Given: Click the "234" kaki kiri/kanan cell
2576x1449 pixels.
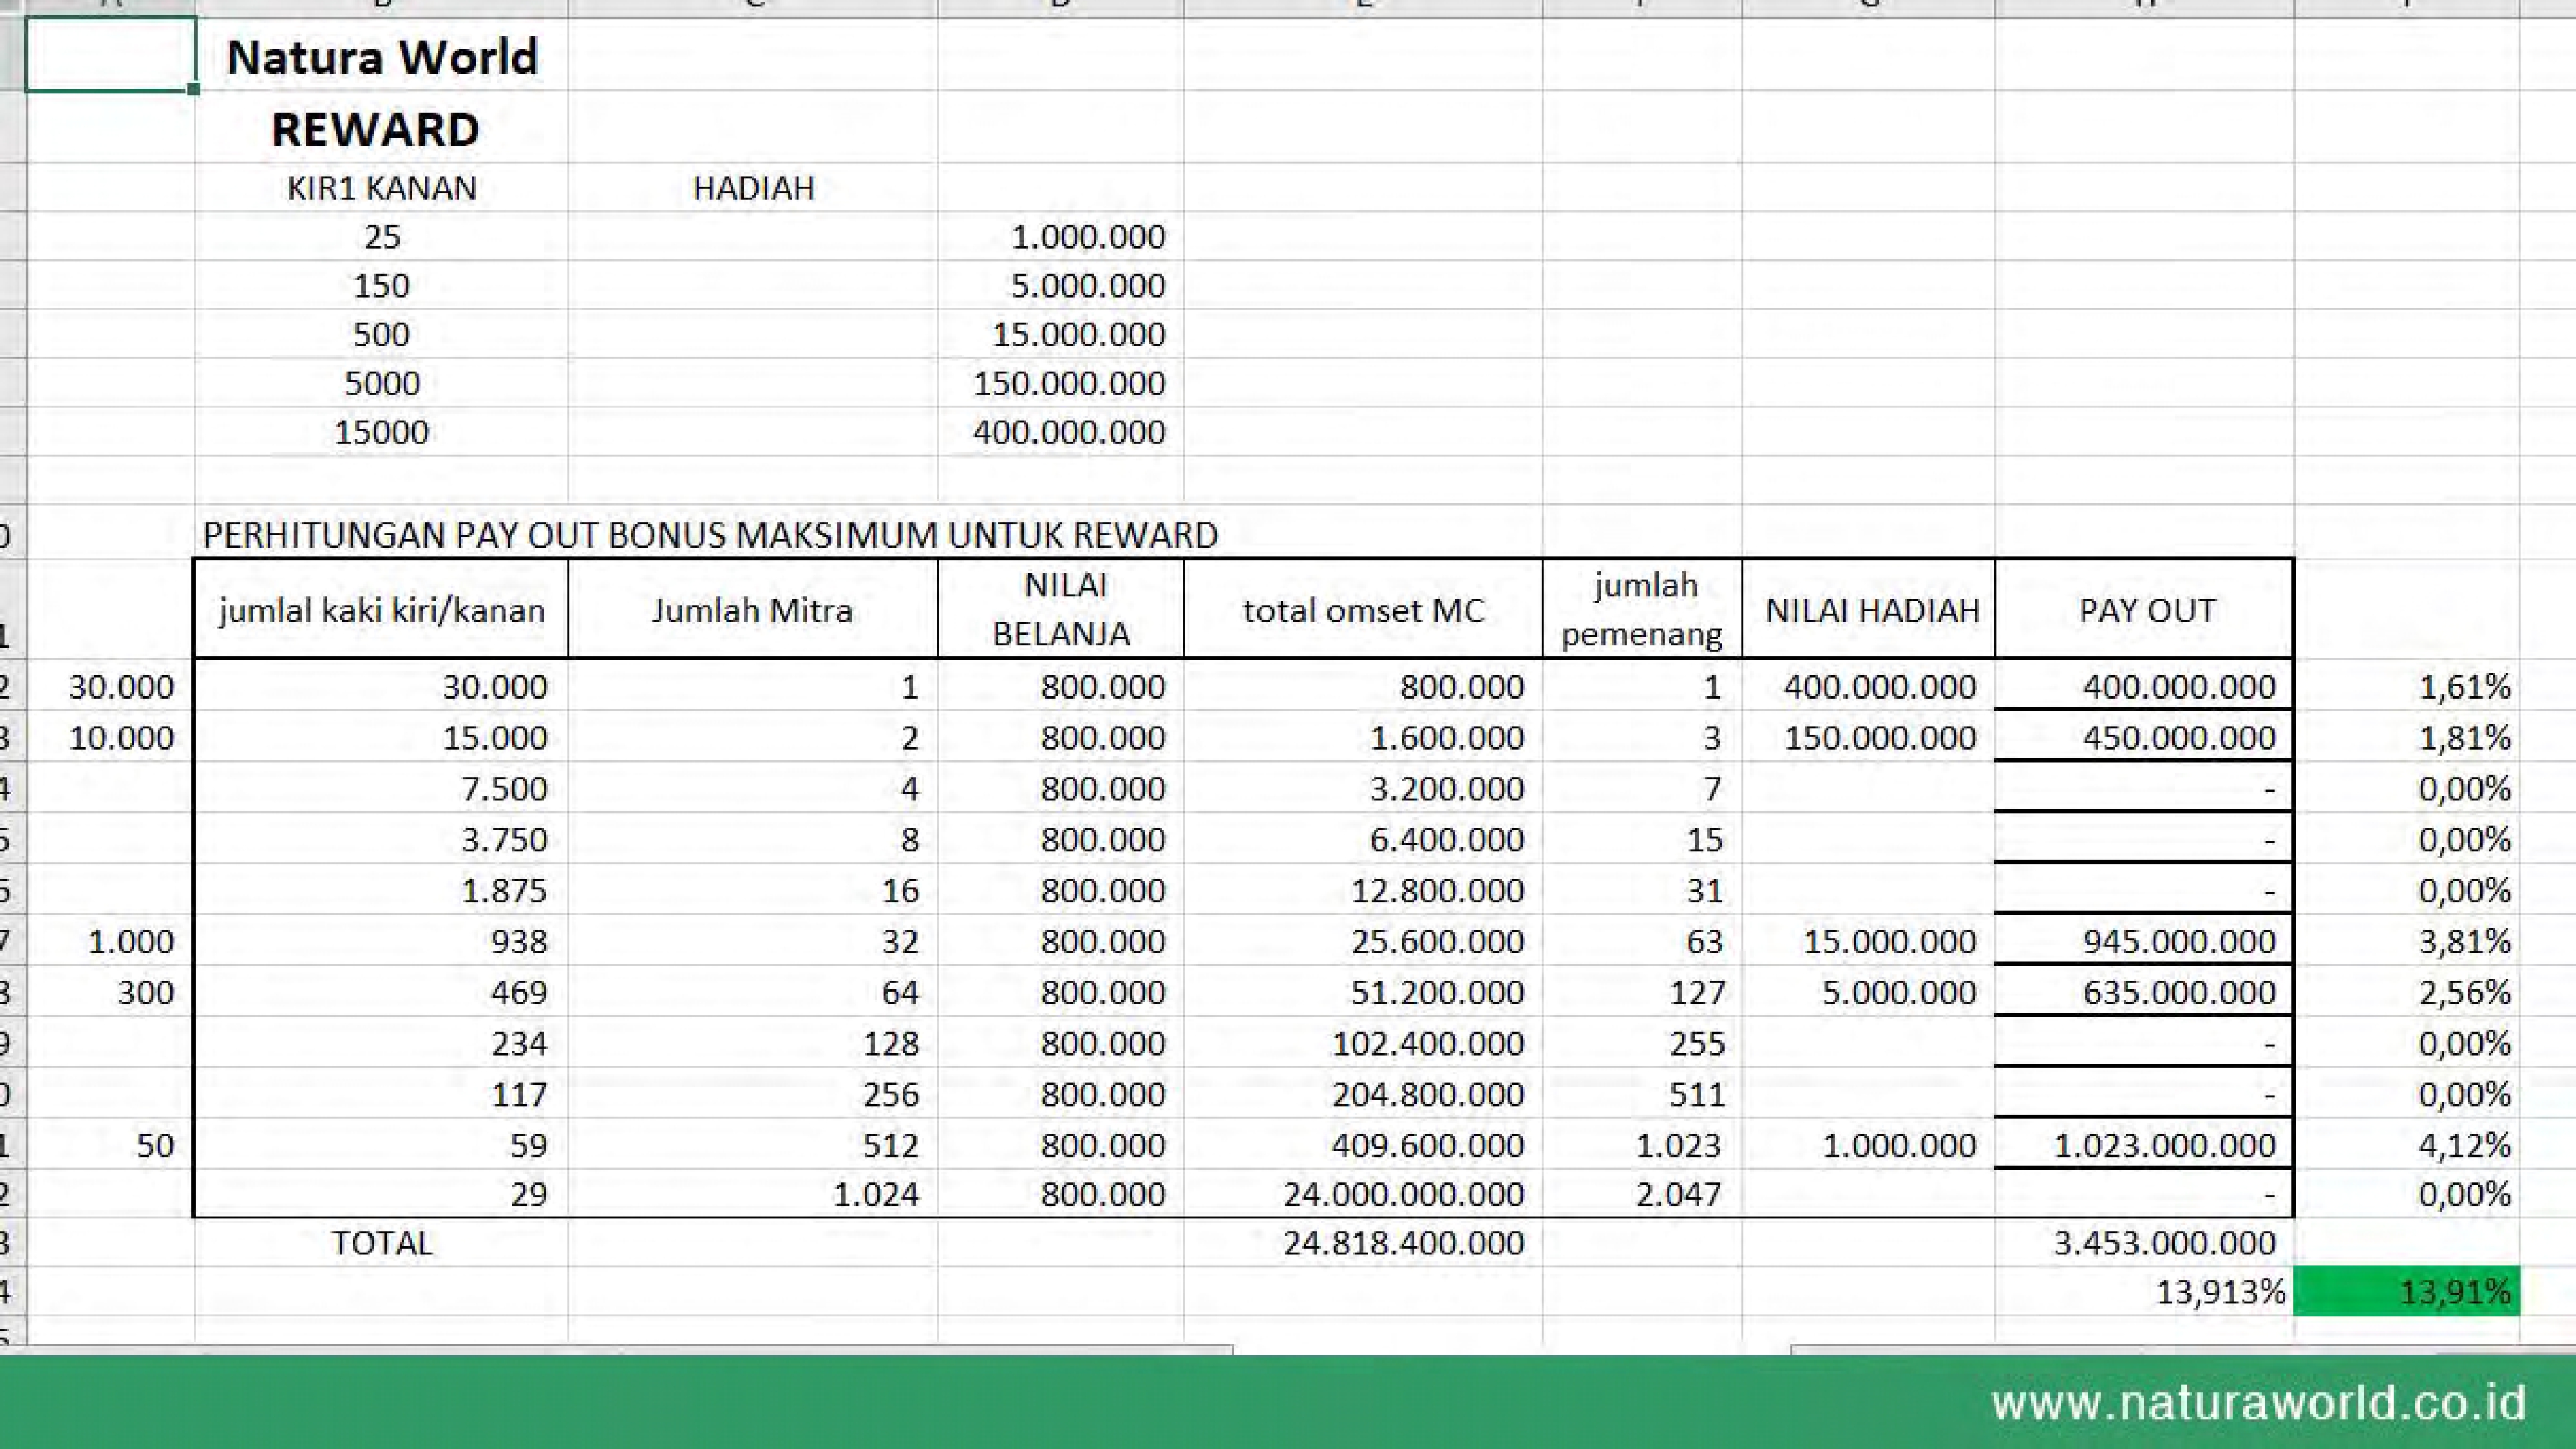Looking at the screenshot, I should point(381,1044).
